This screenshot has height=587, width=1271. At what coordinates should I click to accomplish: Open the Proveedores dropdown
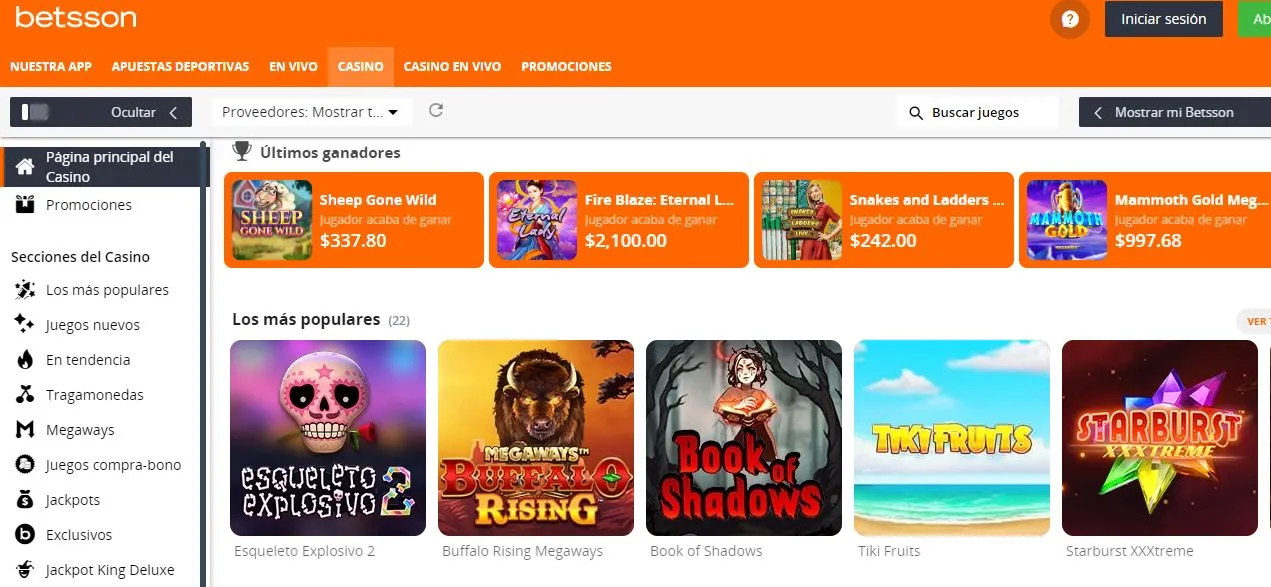[x=310, y=112]
